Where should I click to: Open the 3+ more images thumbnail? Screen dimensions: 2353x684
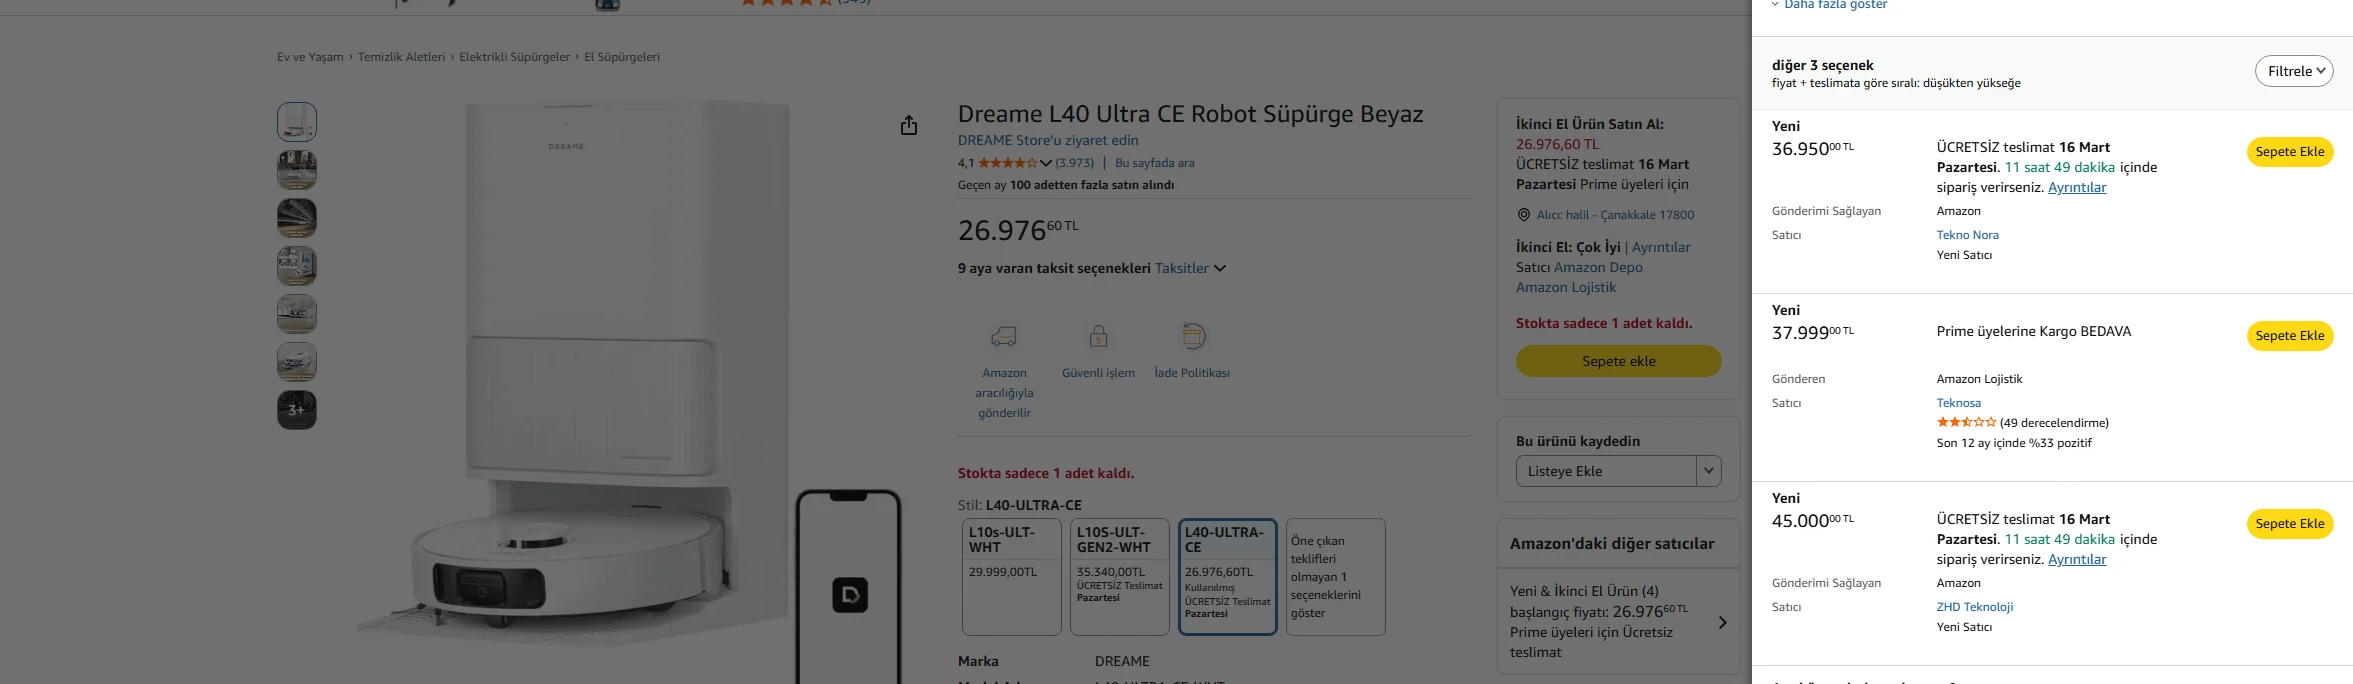coord(297,410)
